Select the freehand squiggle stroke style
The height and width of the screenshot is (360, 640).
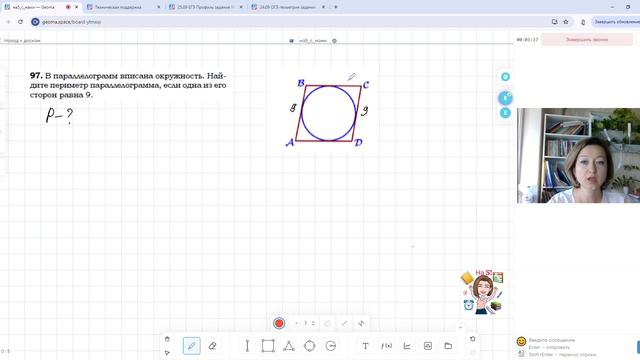click(361, 323)
